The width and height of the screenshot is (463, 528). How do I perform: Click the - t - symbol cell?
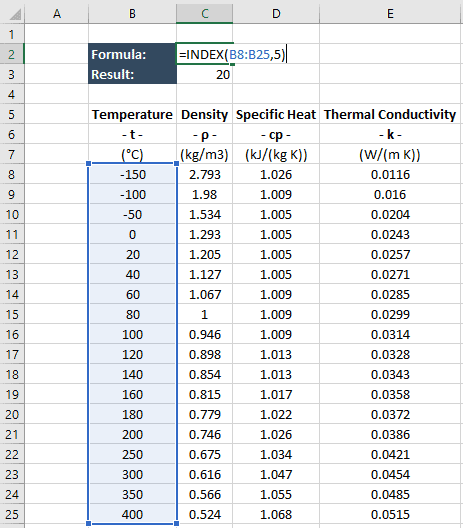(132, 134)
